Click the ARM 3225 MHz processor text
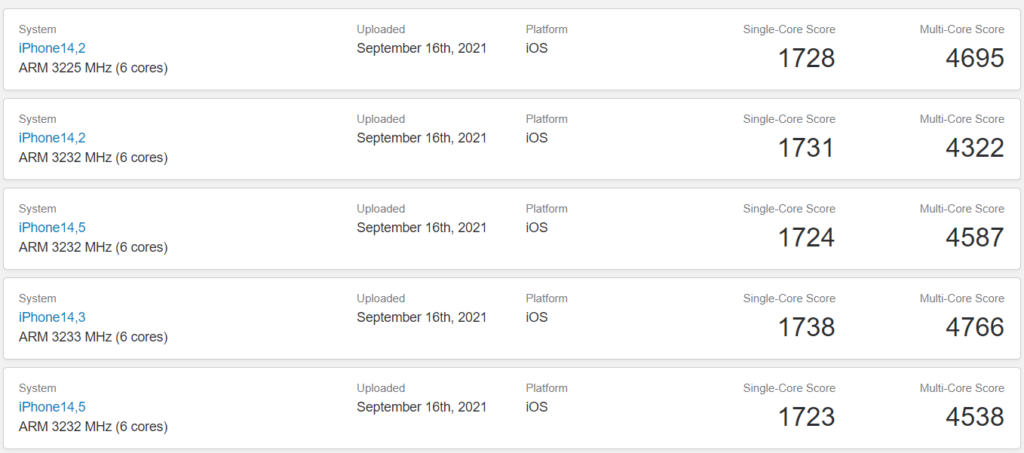1024x453 pixels. tap(93, 68)
